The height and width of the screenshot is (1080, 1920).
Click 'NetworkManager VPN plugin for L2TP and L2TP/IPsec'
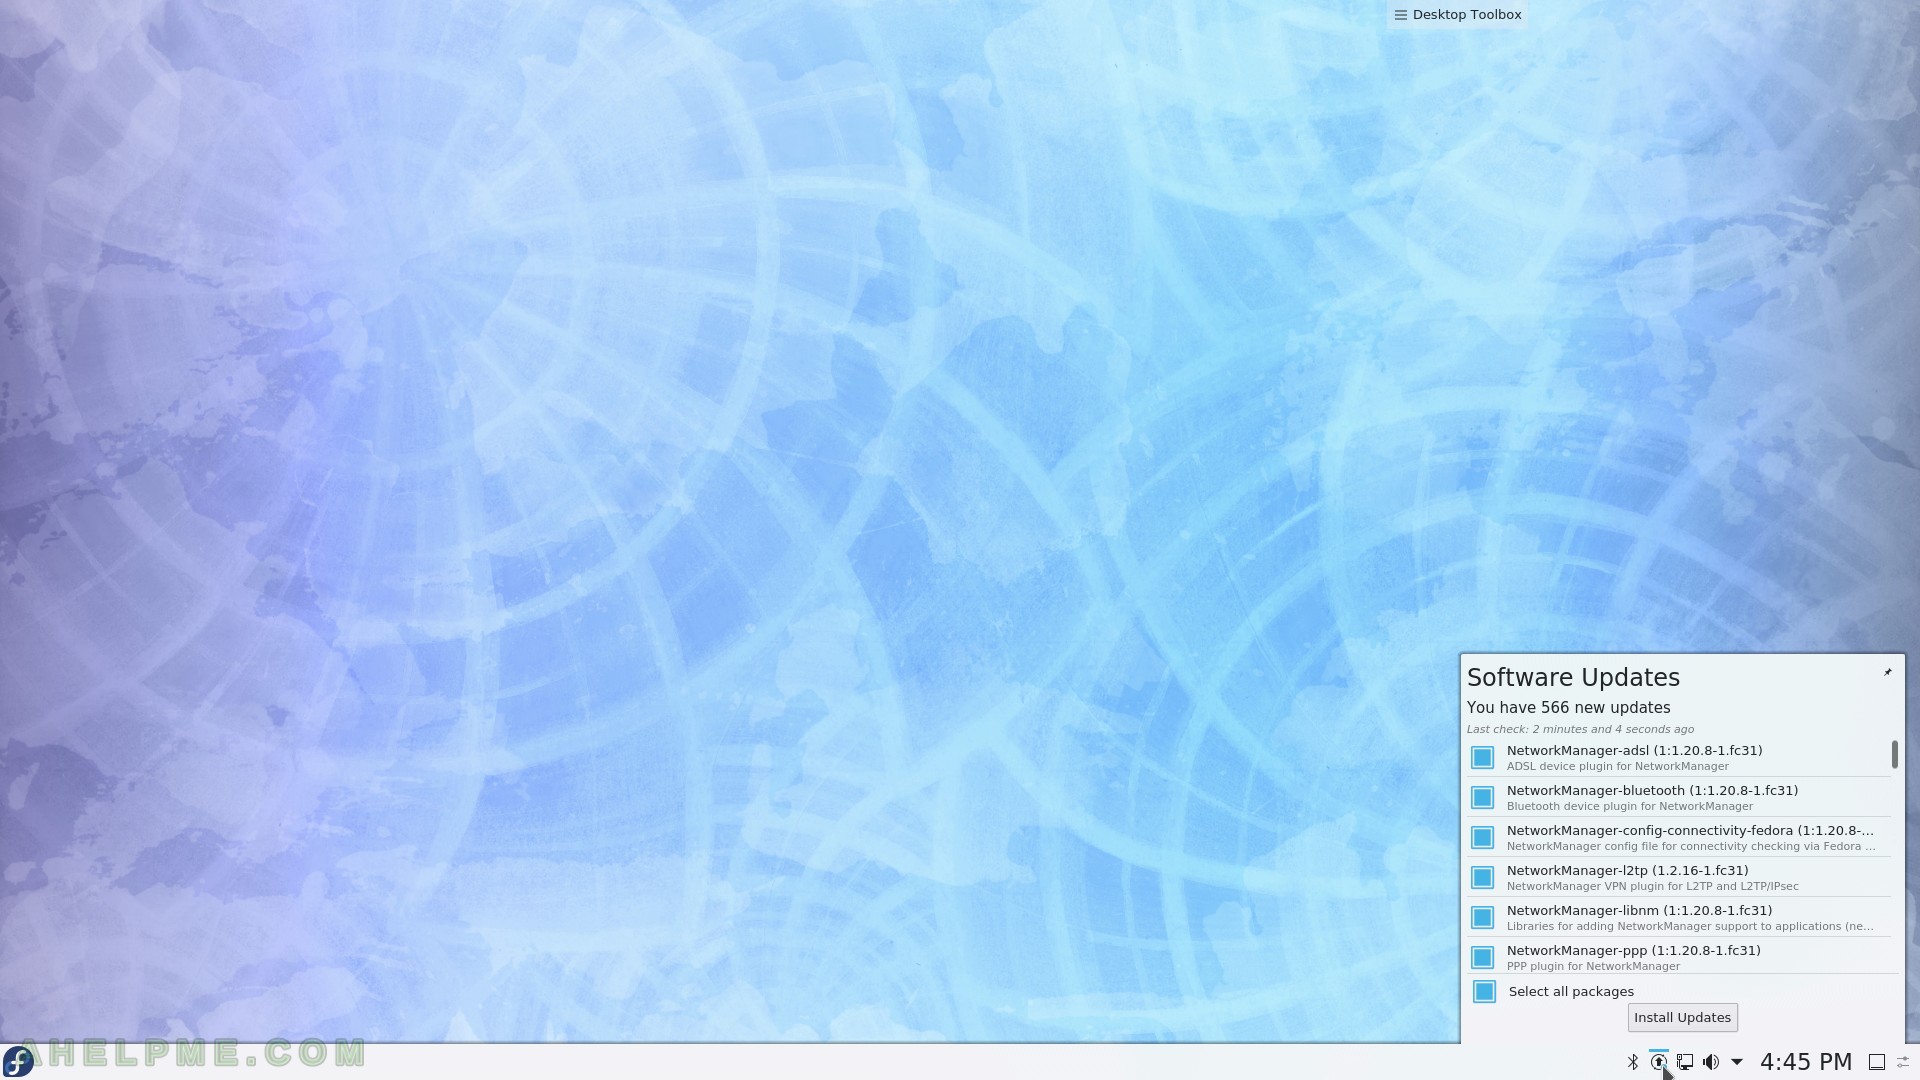pos(1652,887)
